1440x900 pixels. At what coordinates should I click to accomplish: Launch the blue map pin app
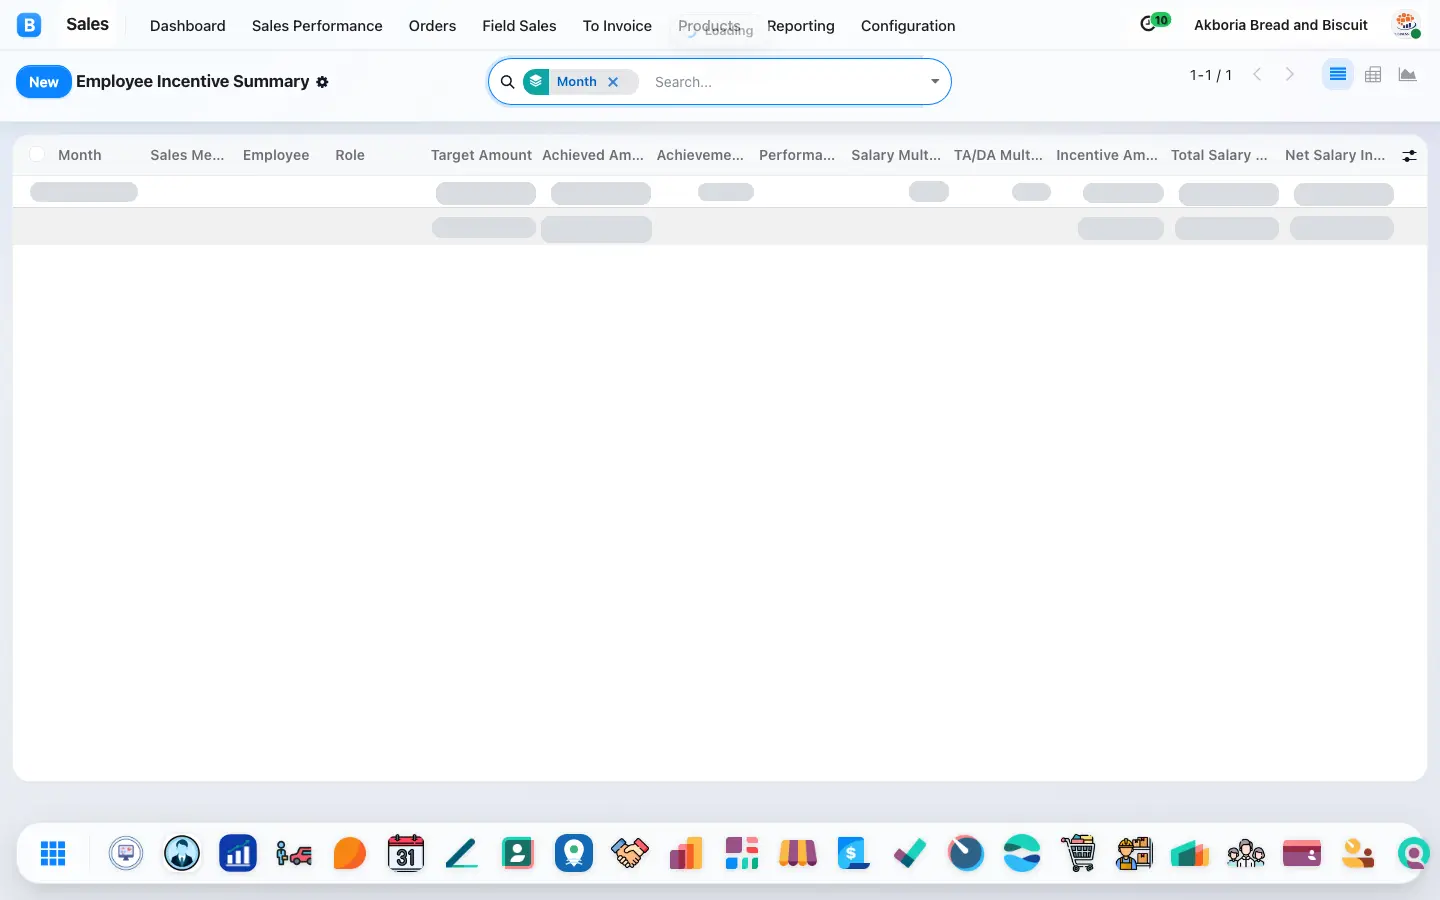pos(574,853)
